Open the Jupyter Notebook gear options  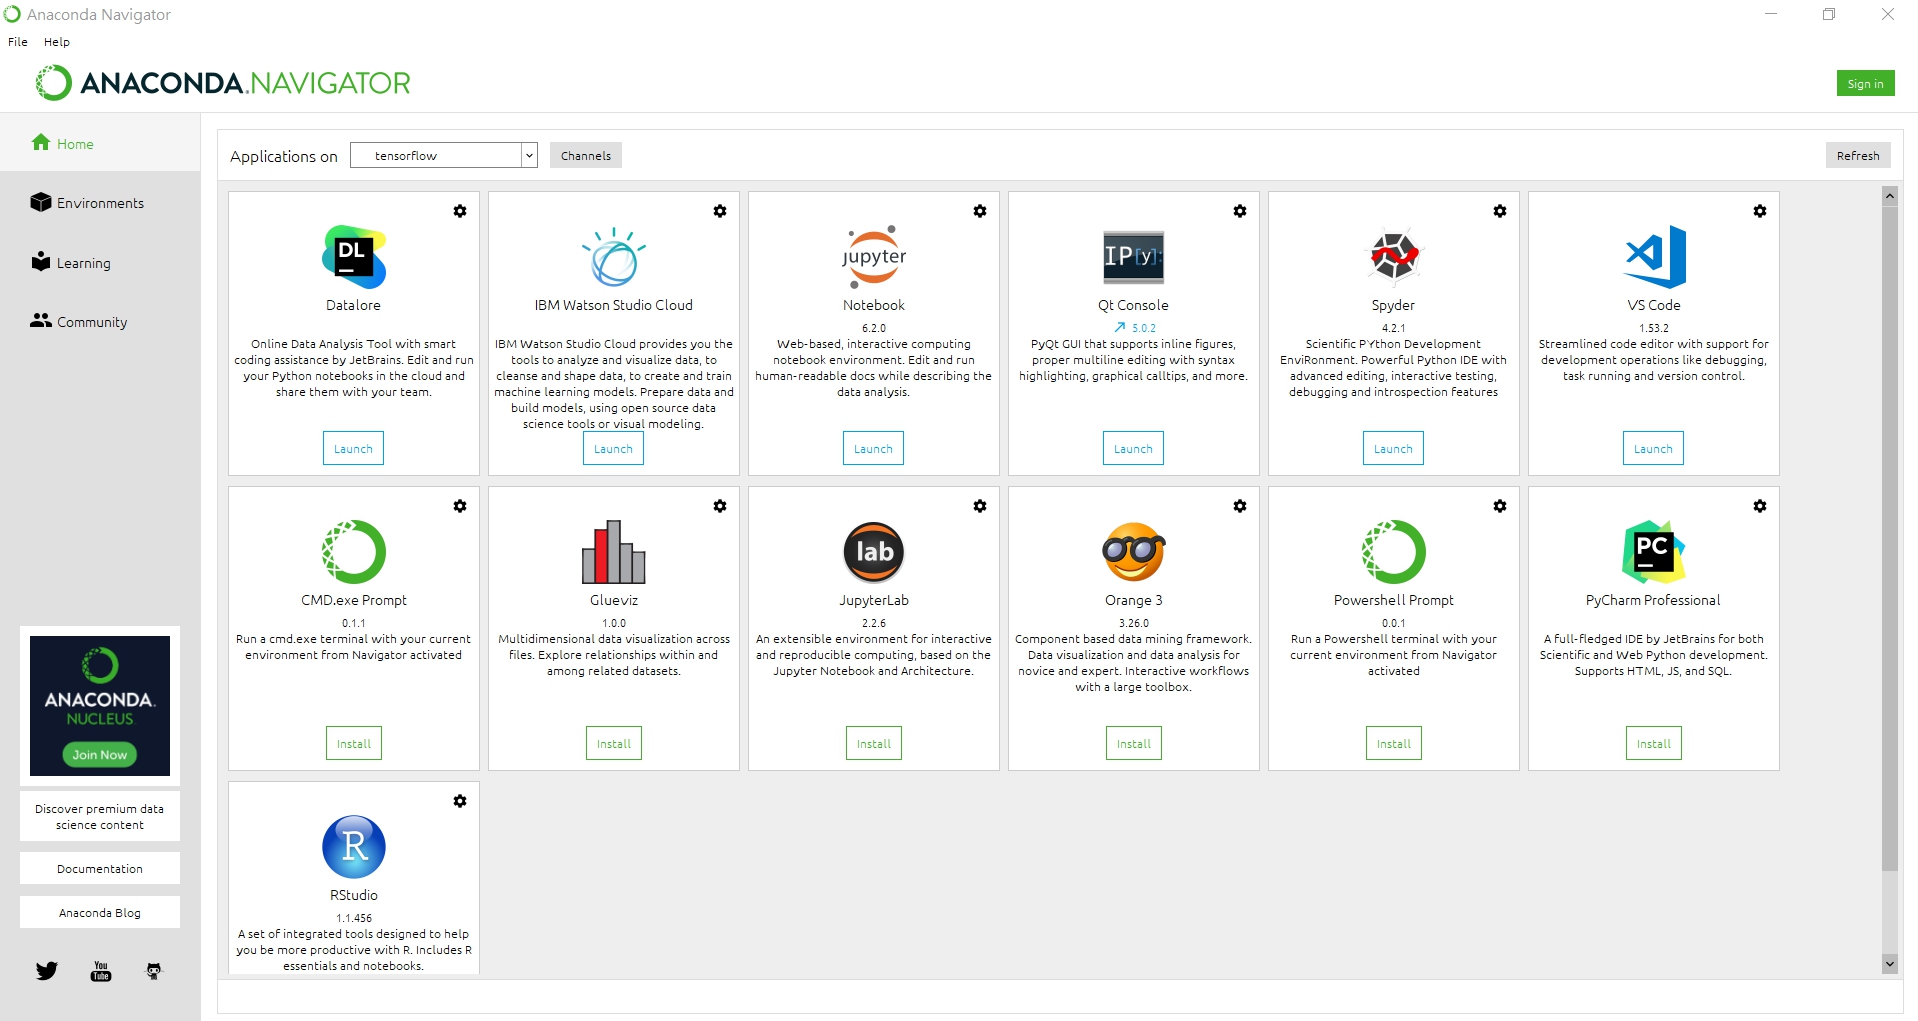[x=980, y=211]
